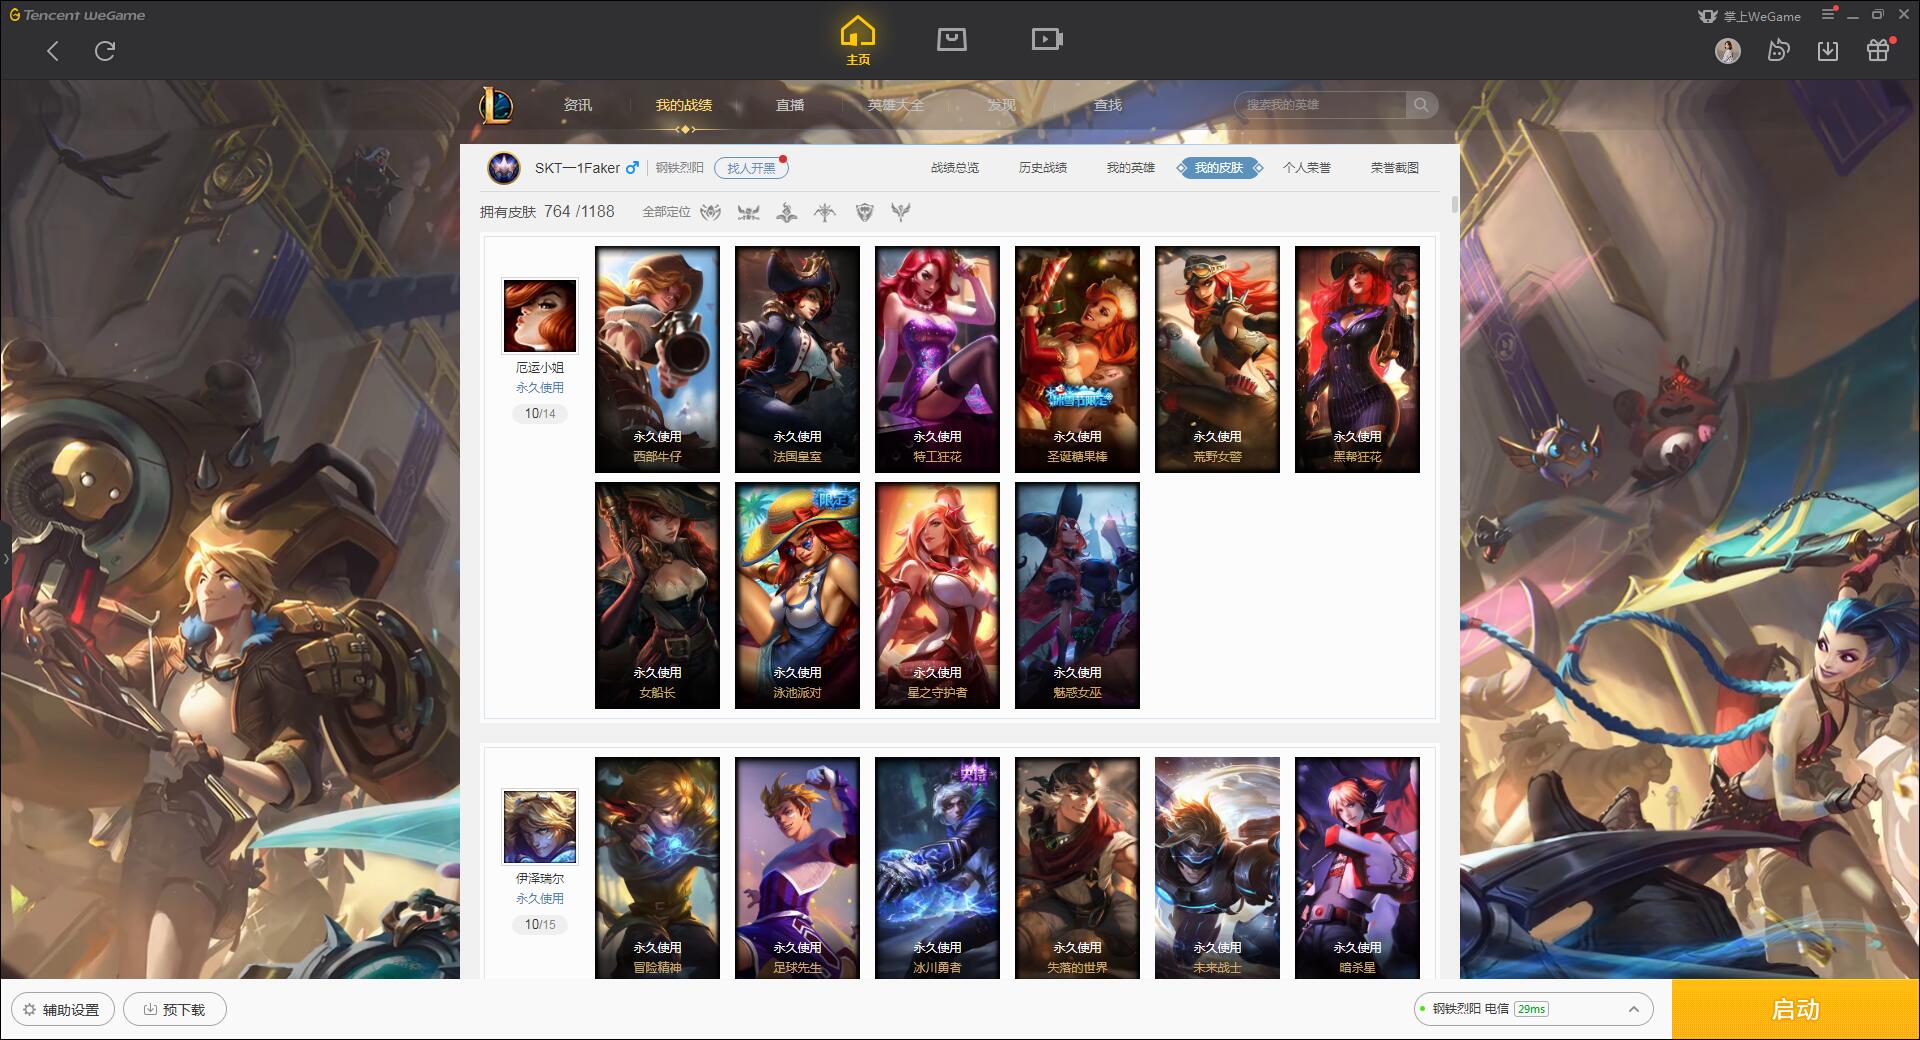Open the 我的战绩 tab
This screenshot has height=1040, width=1920.
pyautogui.click(x=684, y=105)
